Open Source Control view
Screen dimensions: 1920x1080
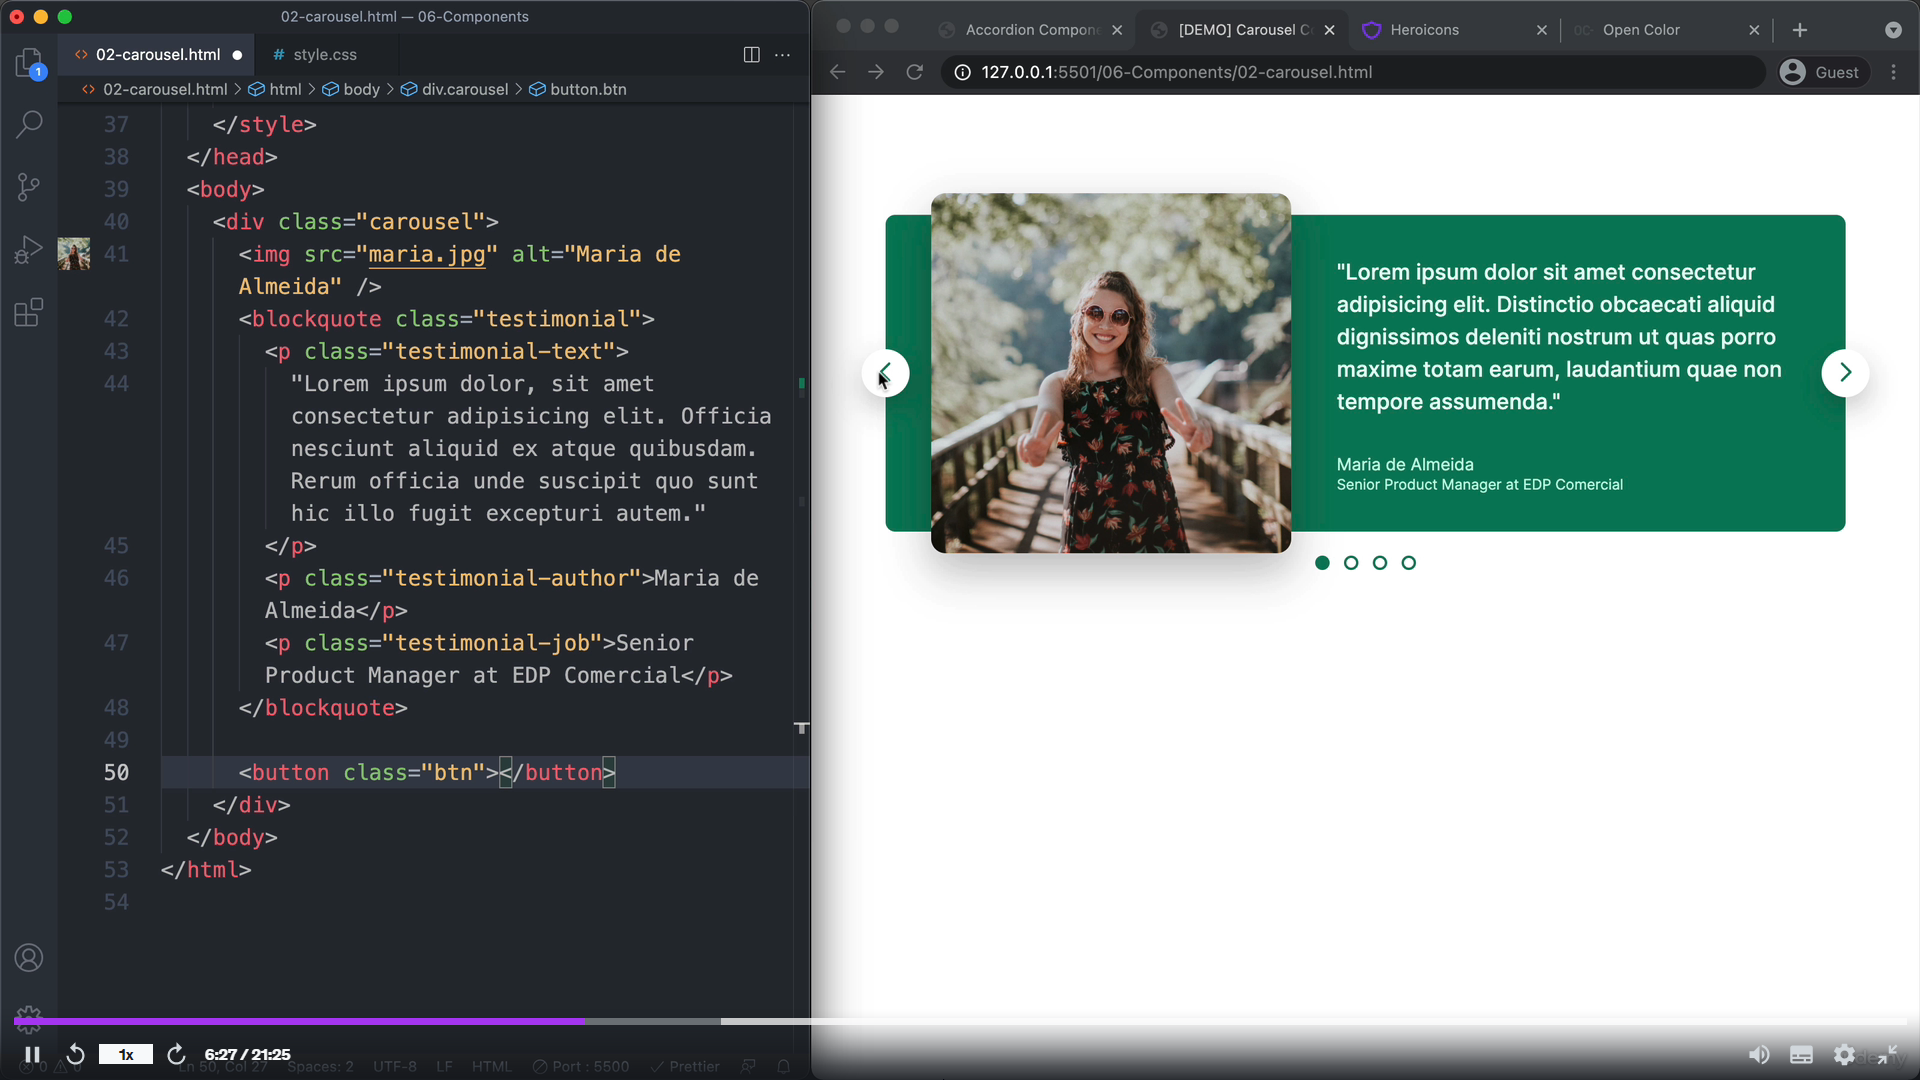(x=29, y=187)
